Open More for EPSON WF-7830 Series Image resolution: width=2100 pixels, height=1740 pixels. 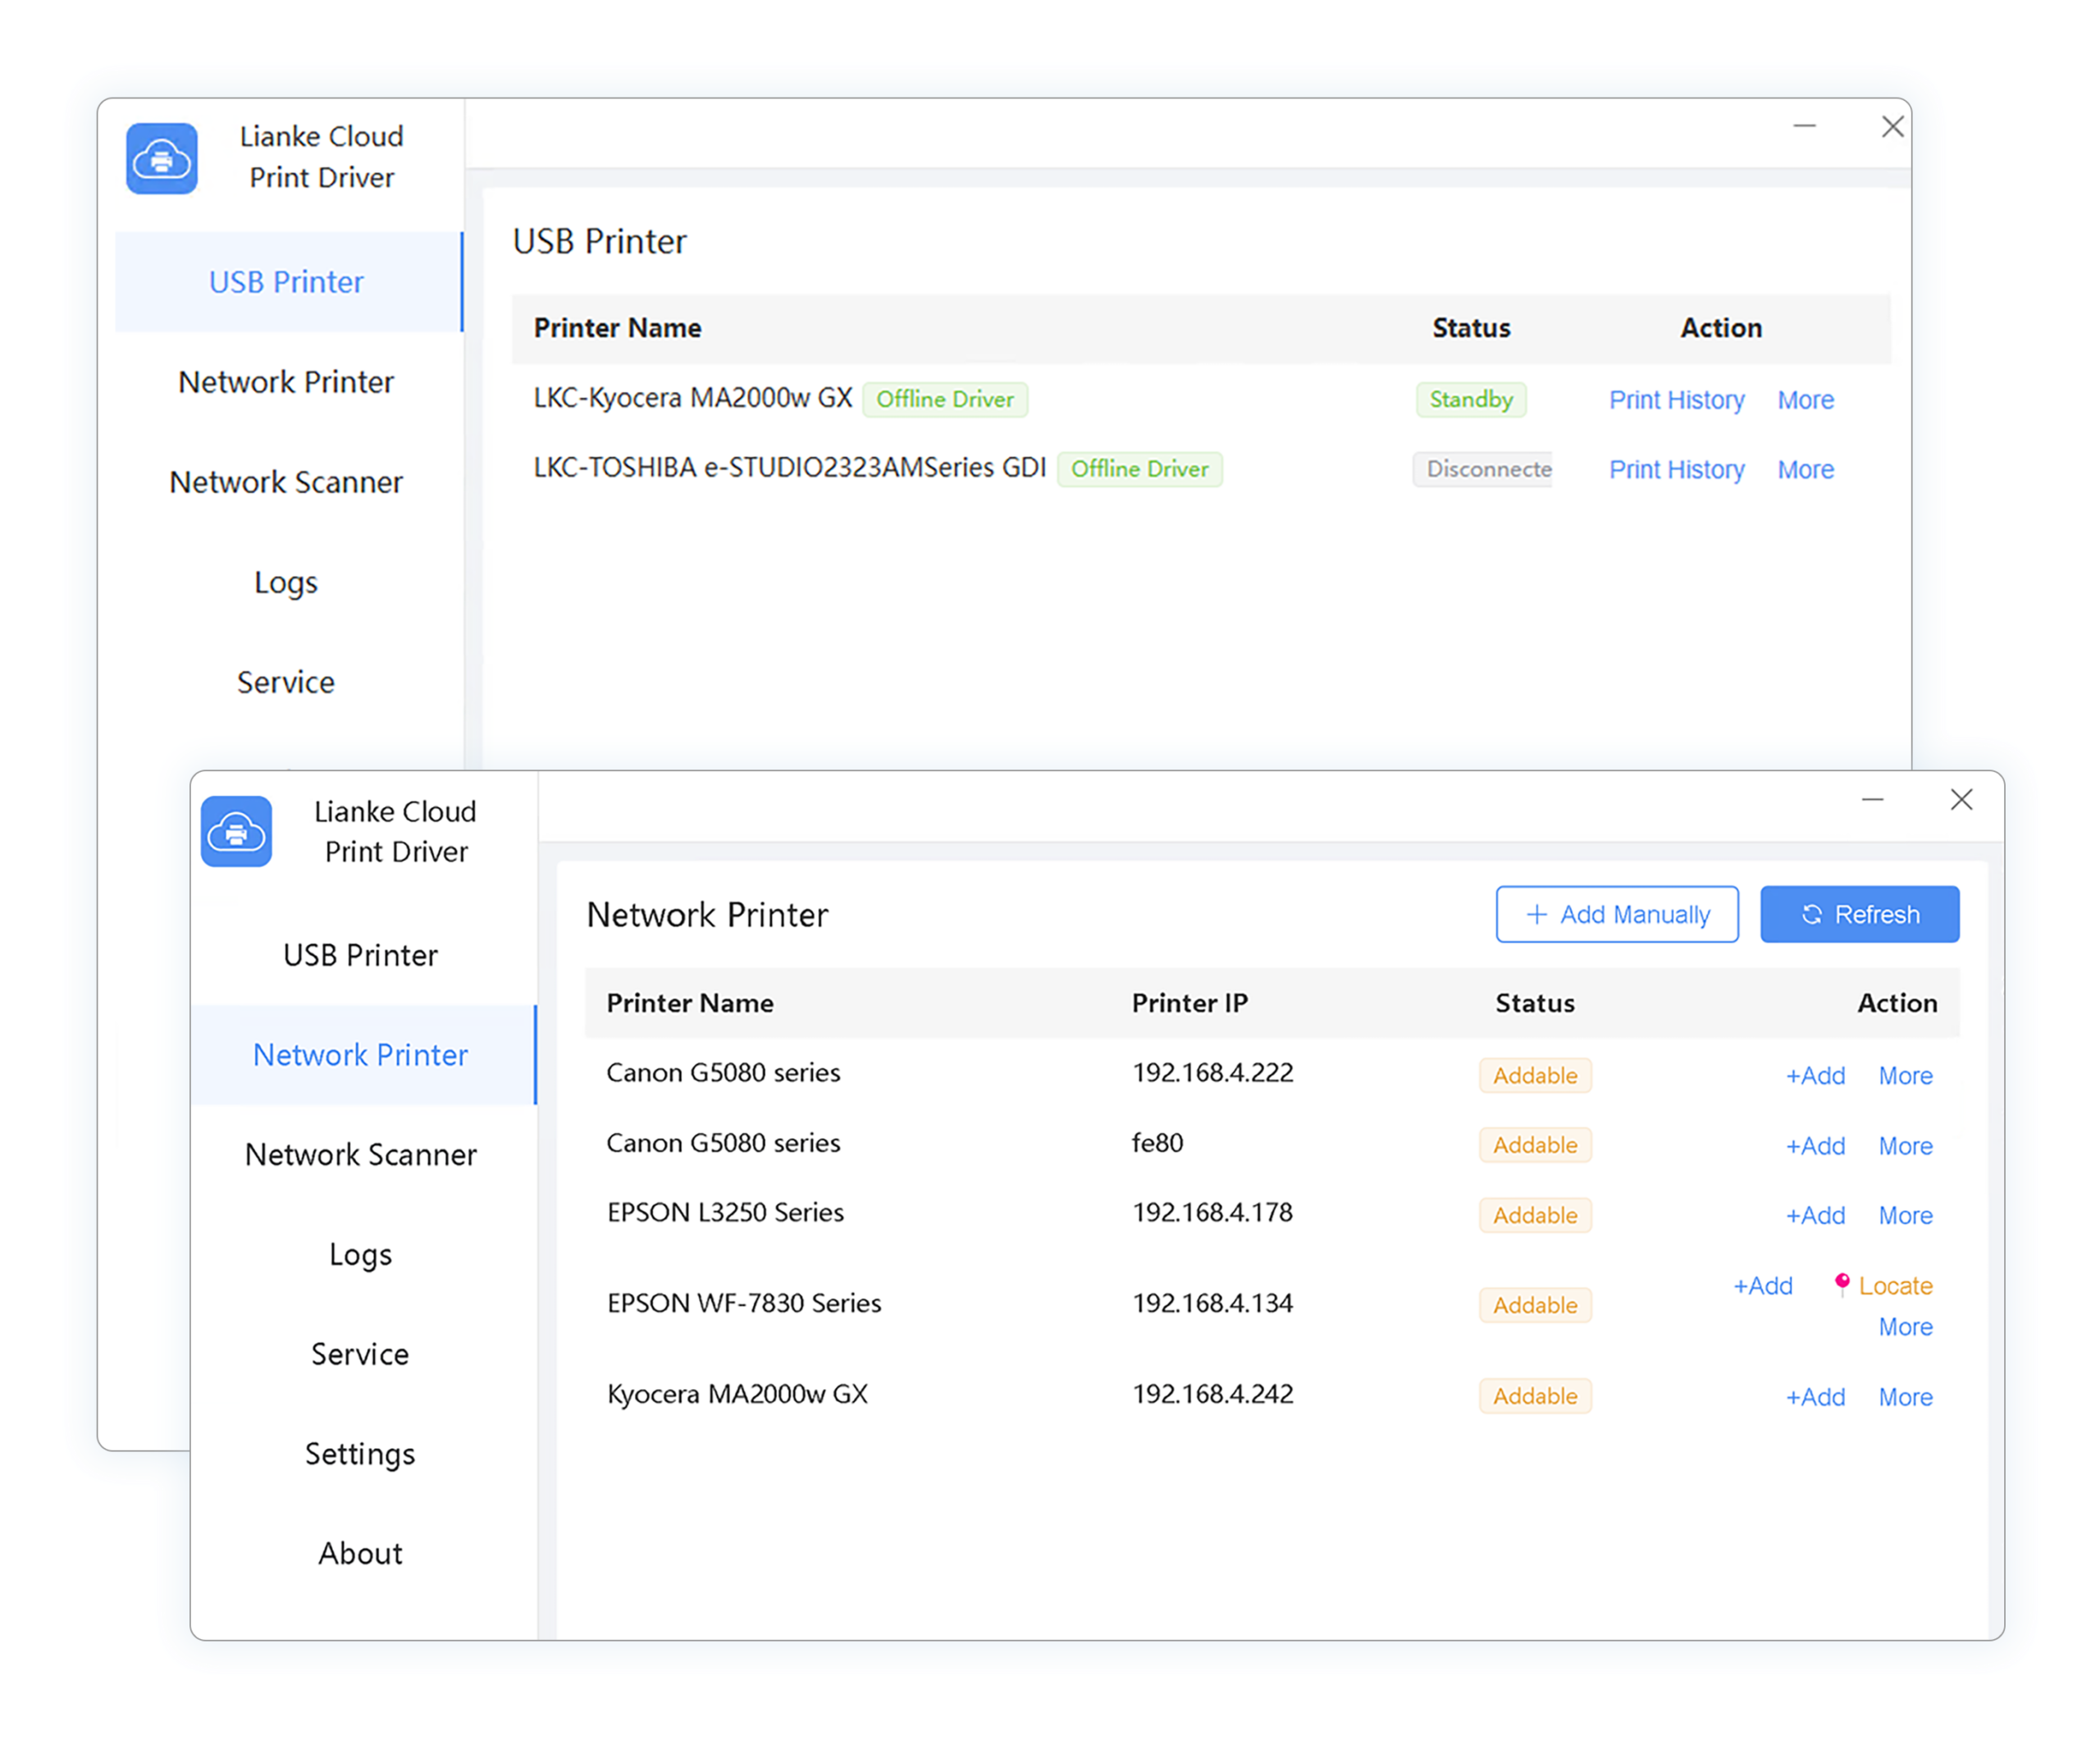(1905, 1327)
